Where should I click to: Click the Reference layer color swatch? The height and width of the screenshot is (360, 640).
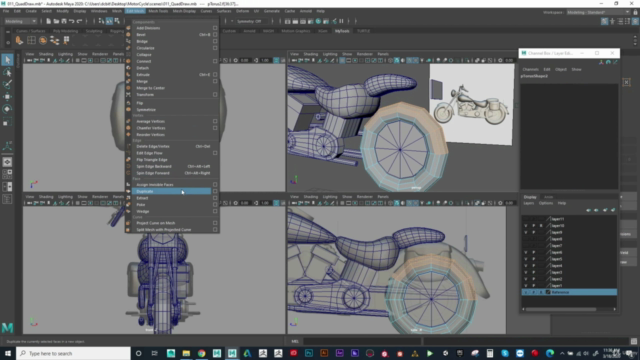[548, 292]
